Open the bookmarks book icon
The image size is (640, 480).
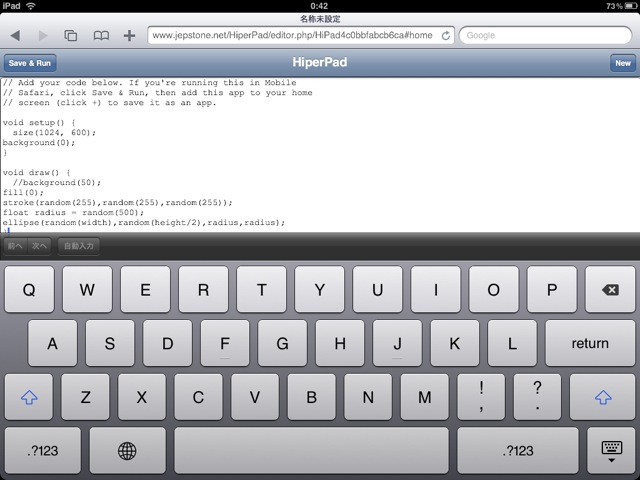[101, 36]
